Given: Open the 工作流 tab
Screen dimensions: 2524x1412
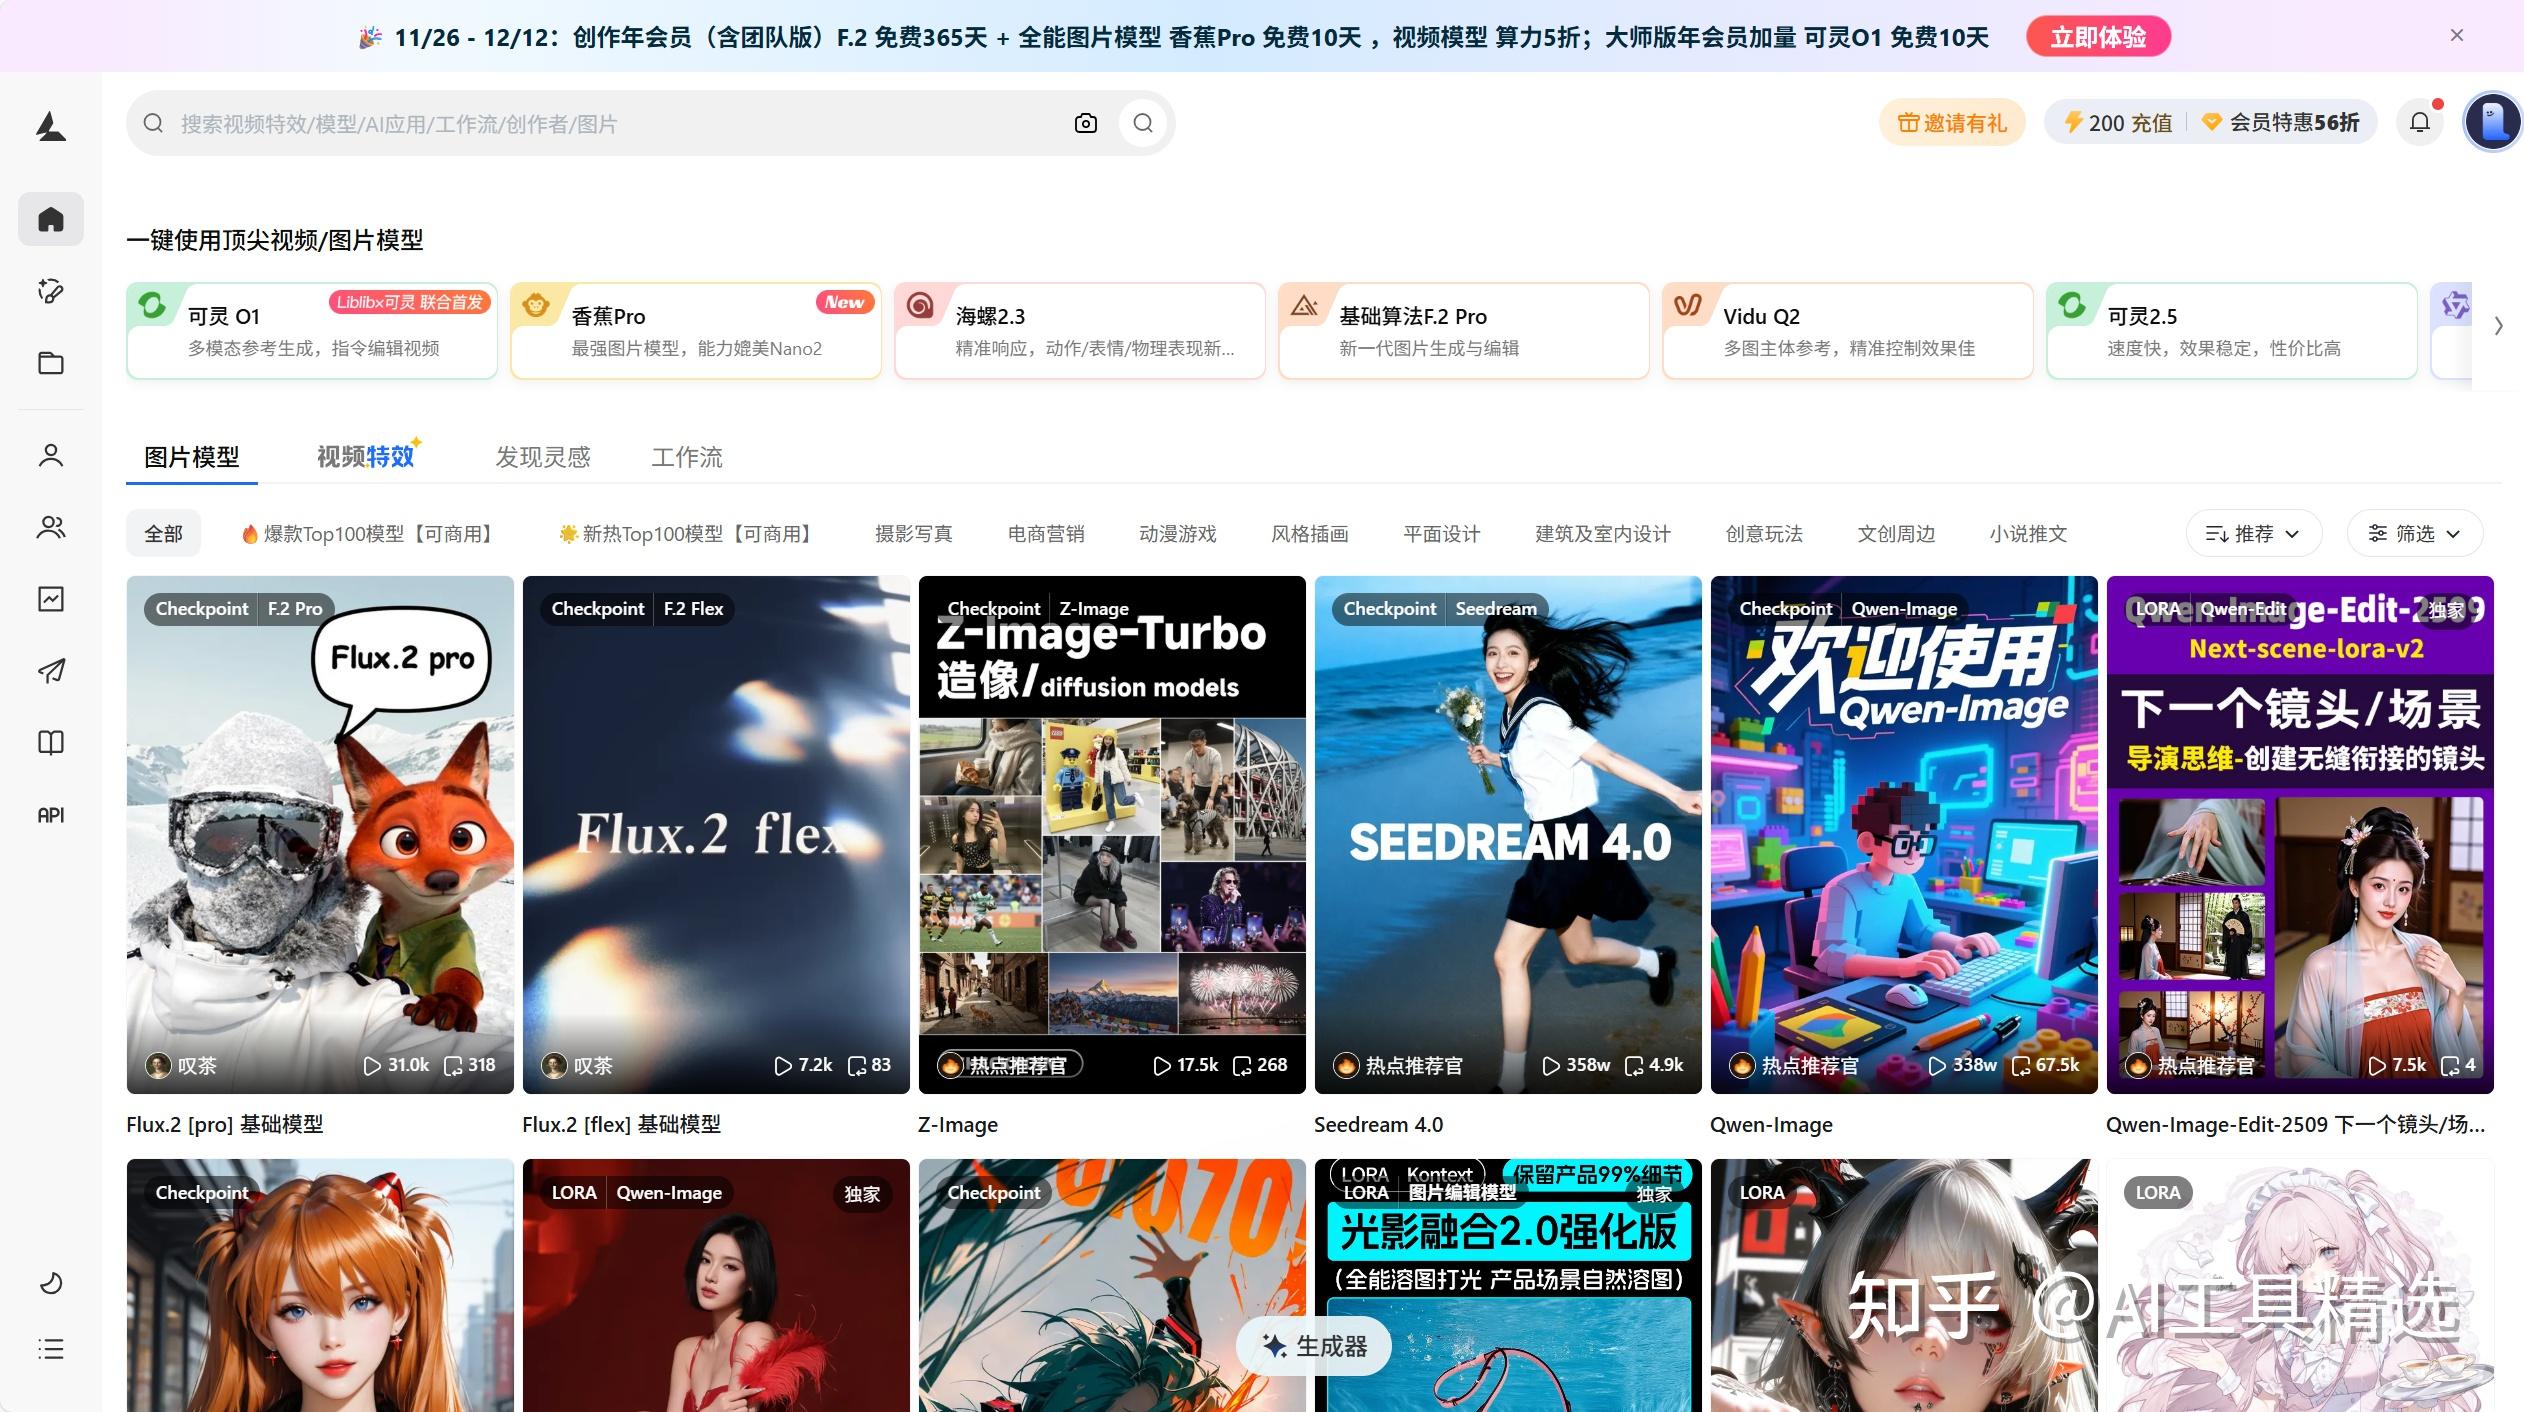Looking at the screenshot, I should 687,457.
